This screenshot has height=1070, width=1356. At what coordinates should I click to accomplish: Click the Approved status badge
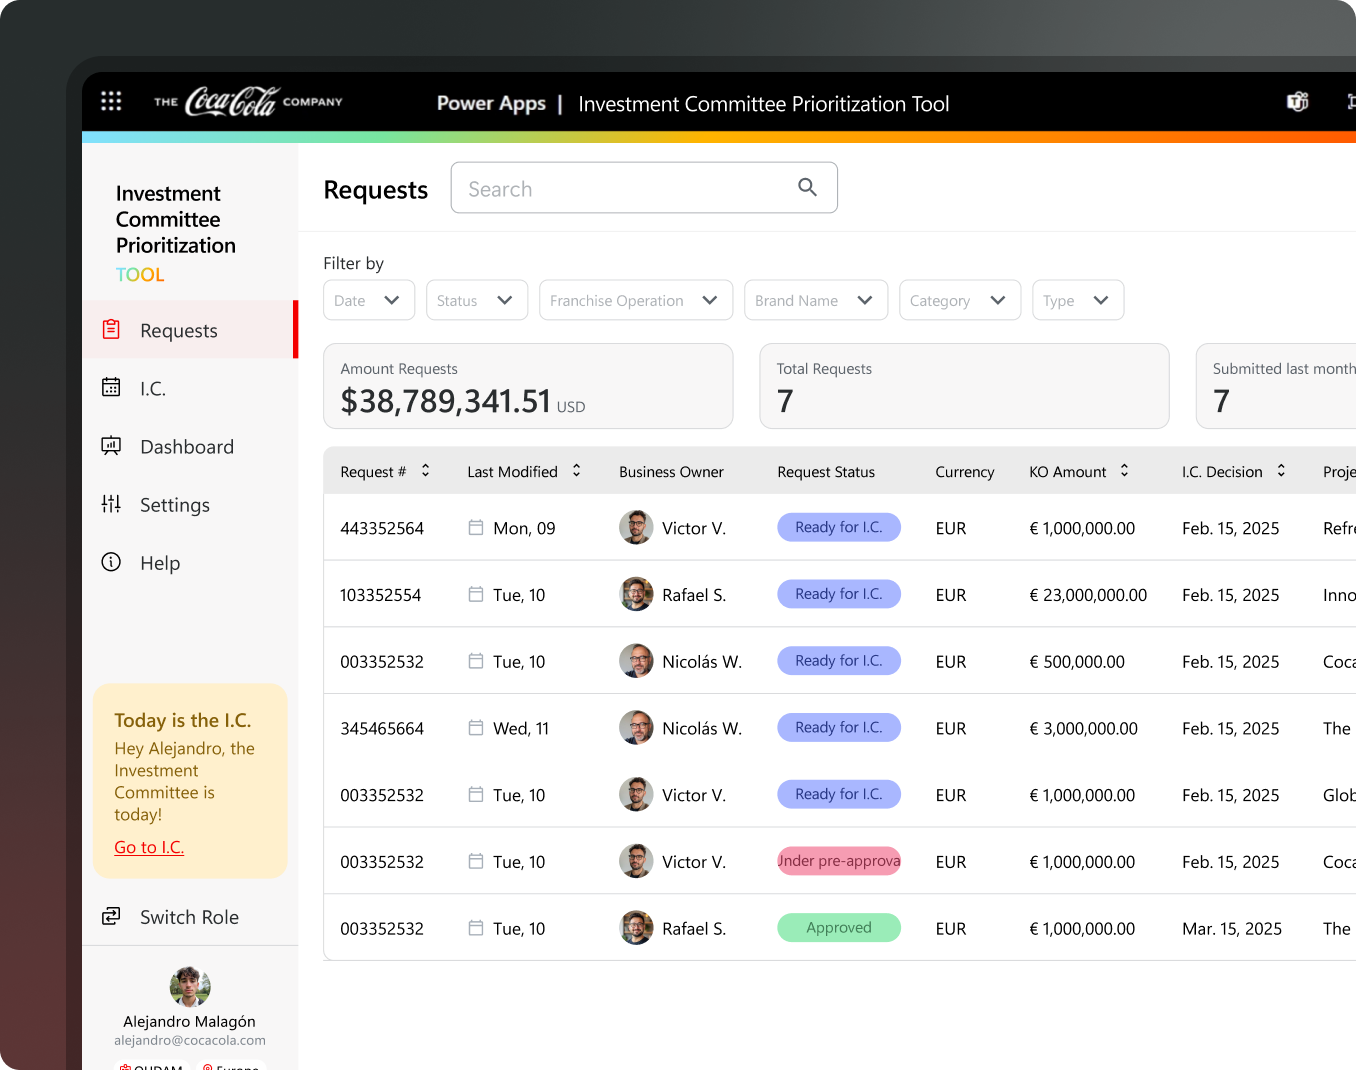[839, 928]
